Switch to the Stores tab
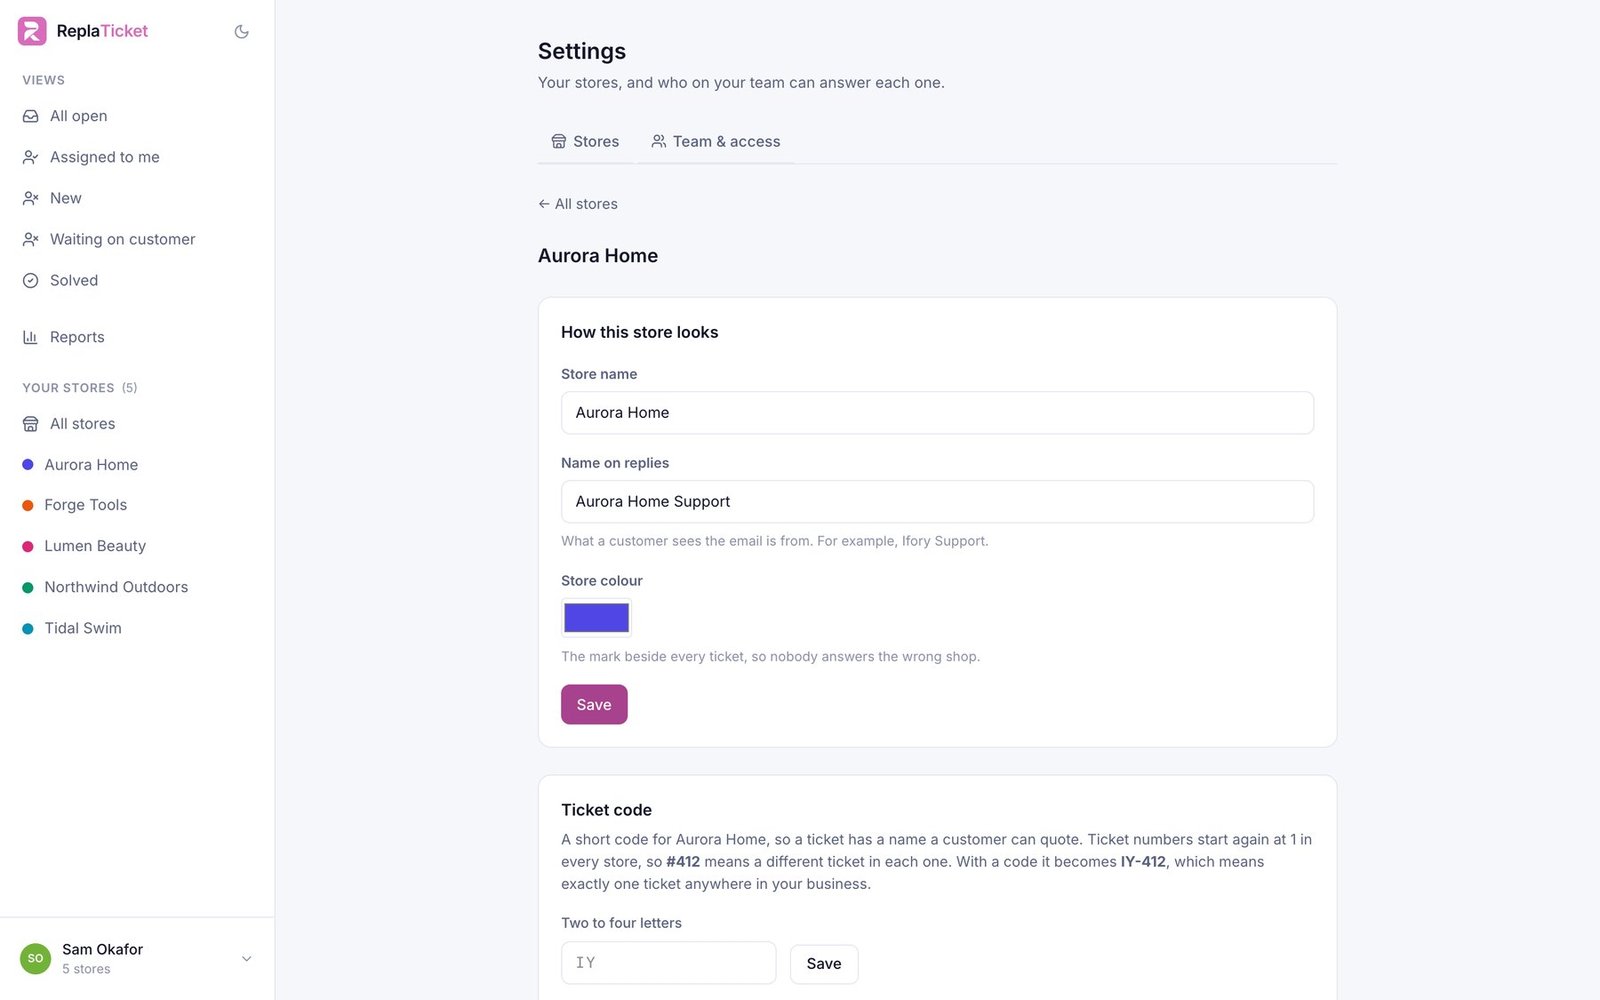 click(x=585, y=142)
